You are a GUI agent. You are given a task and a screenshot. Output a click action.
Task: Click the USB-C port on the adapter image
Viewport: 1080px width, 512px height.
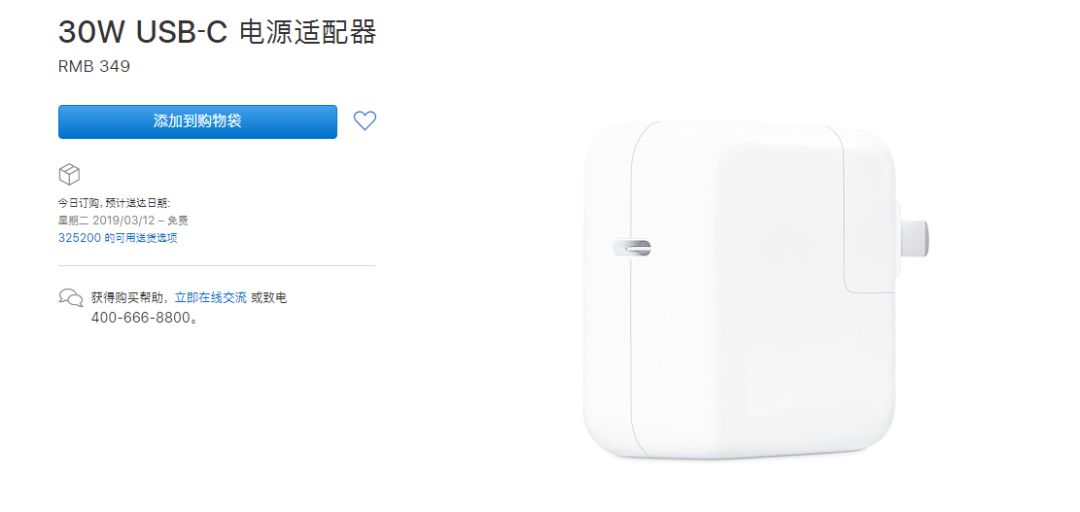(x=632, y=247)
